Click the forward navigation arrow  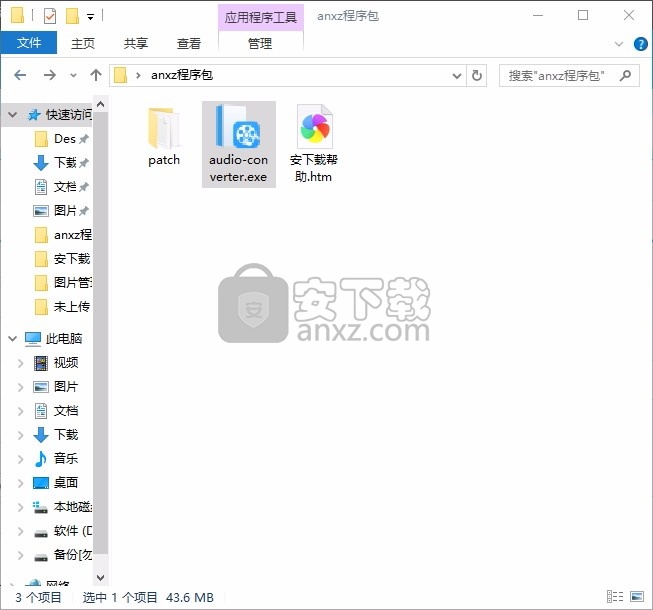(50, 75)
